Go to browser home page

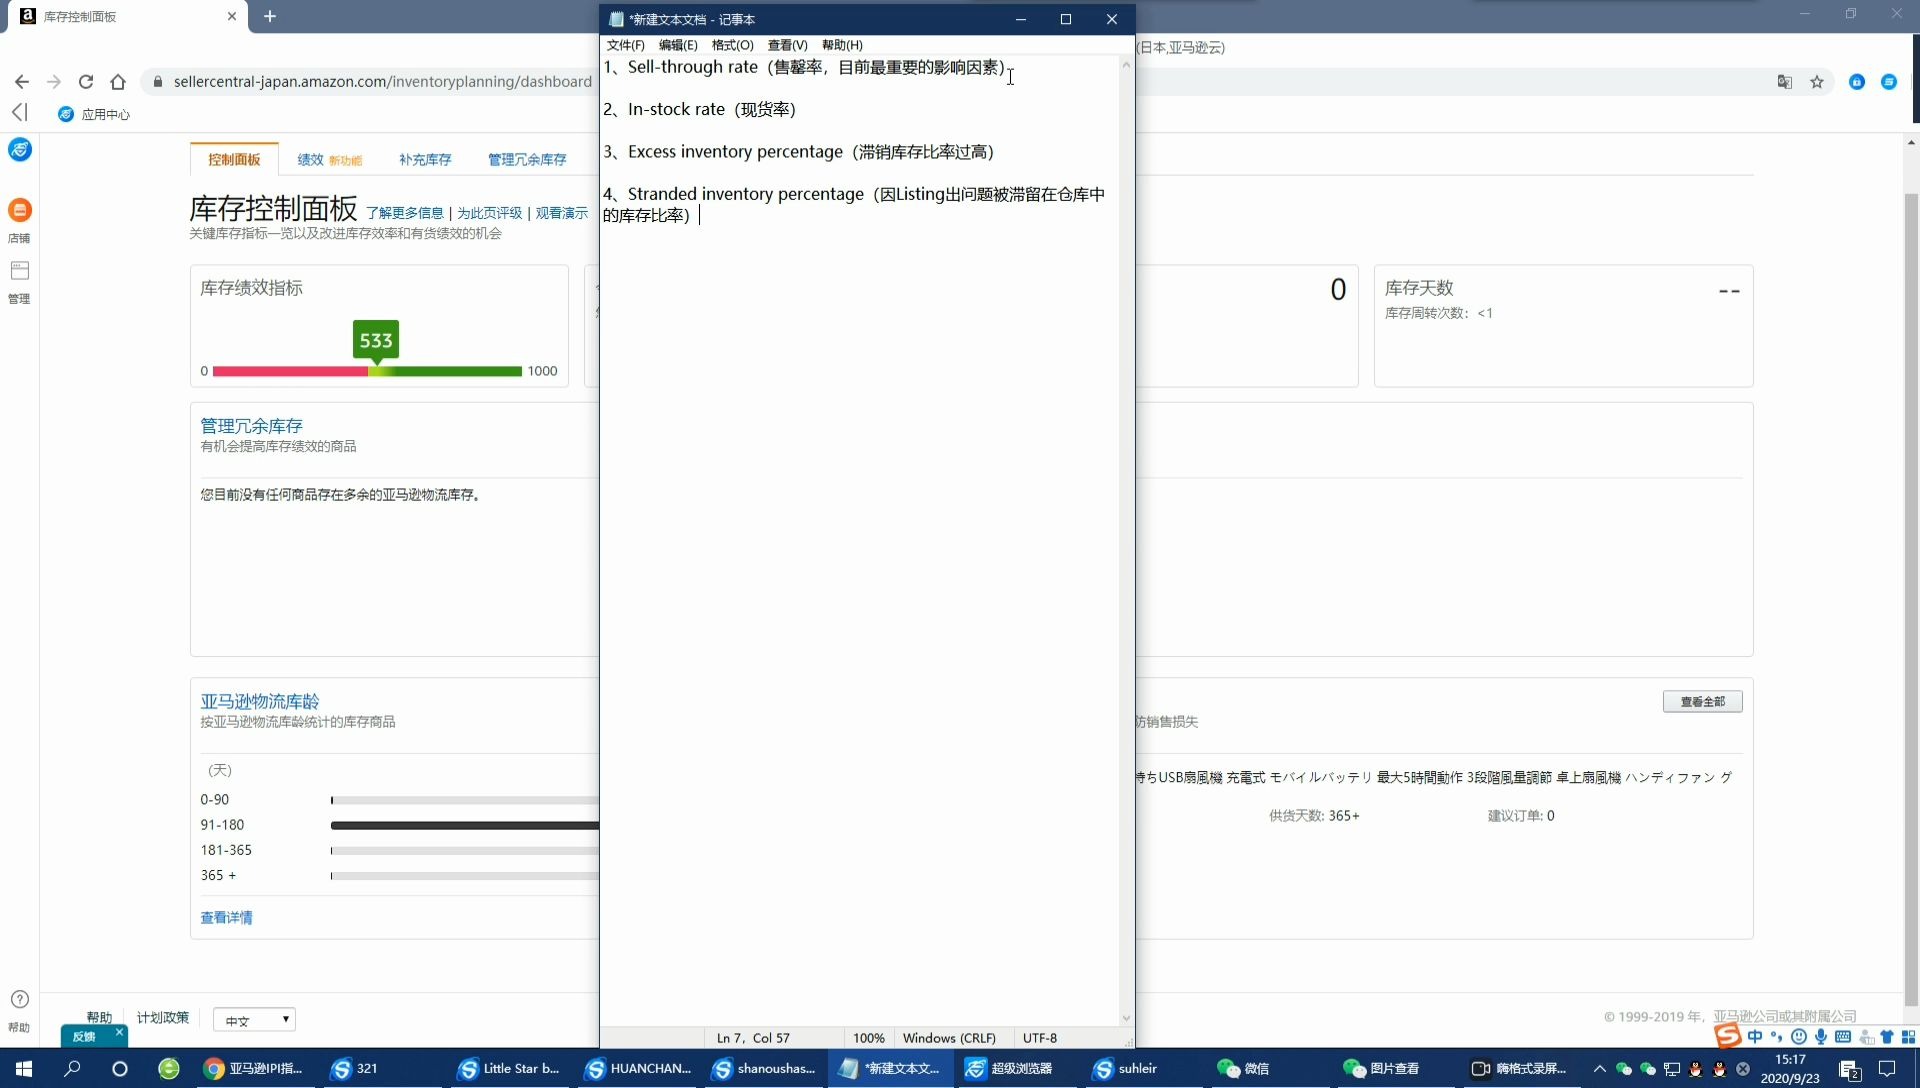tap(118, 82)
